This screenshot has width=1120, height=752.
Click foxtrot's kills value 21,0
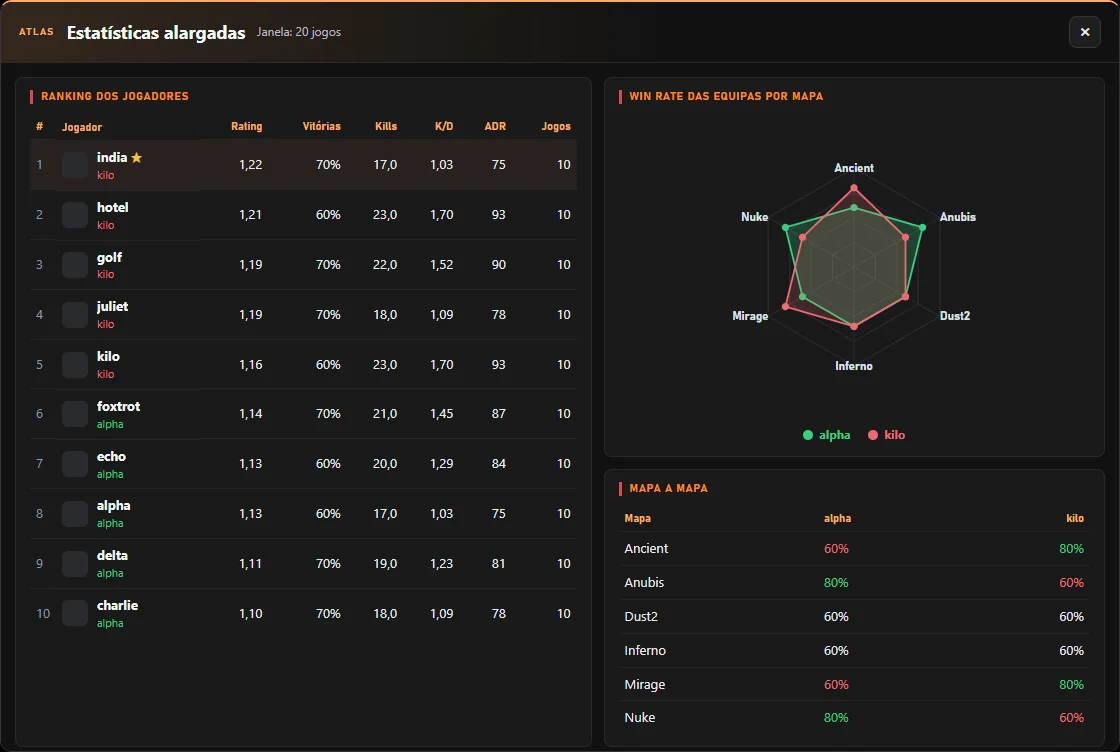click(385, 414)
